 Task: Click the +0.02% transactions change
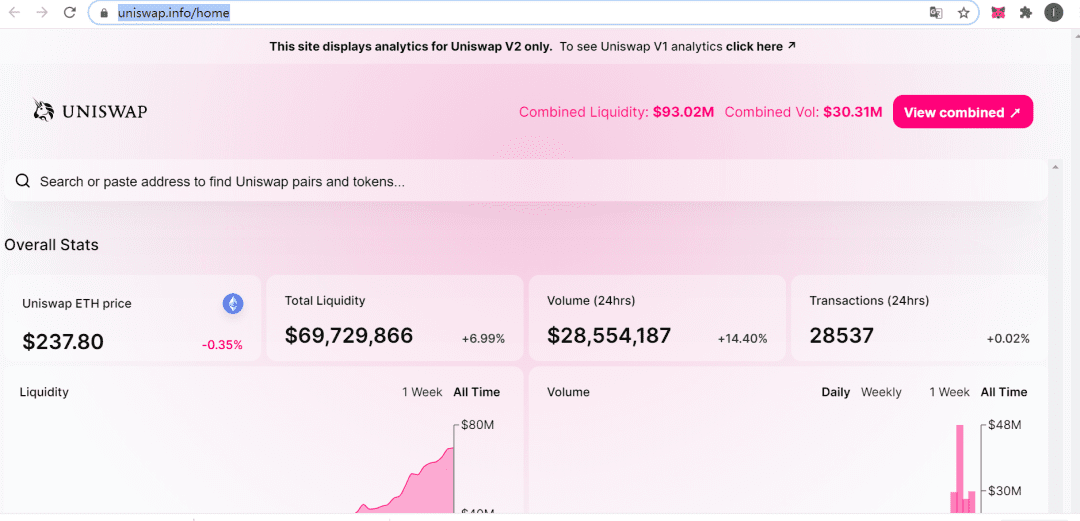[1008, 338]
